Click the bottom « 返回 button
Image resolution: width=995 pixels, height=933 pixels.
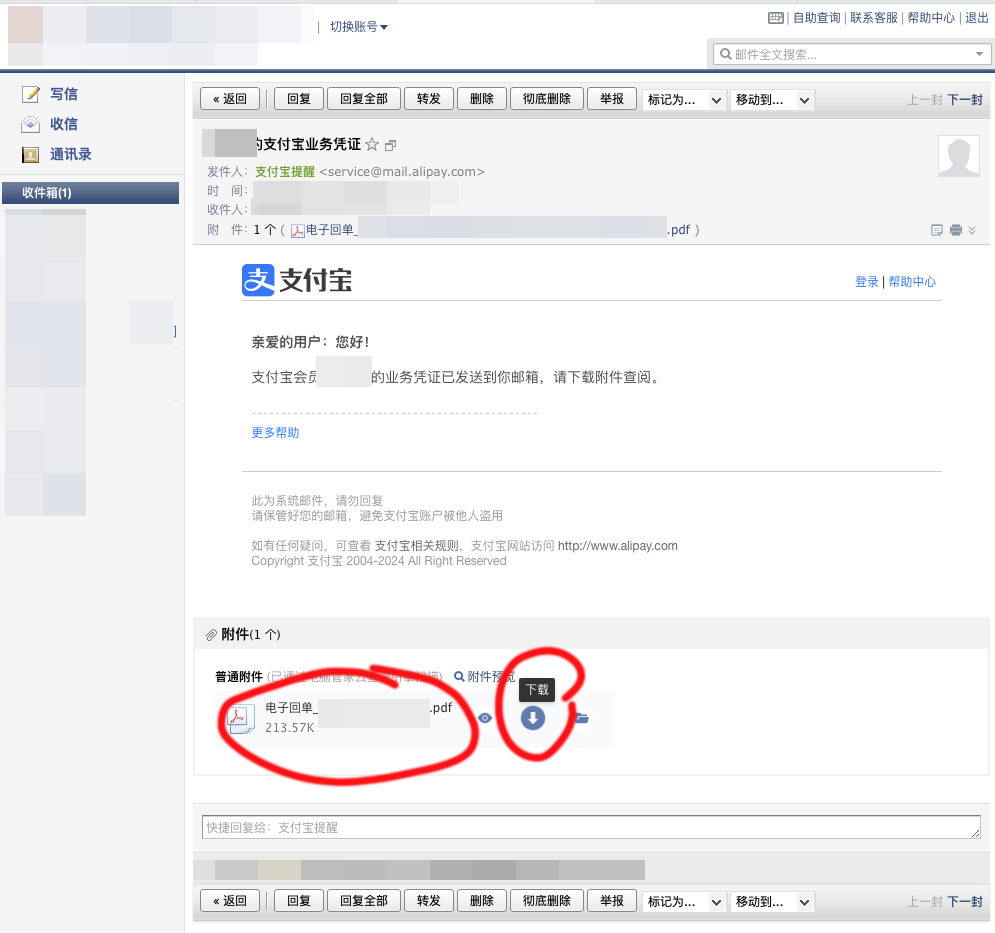[x=230, y=901]
